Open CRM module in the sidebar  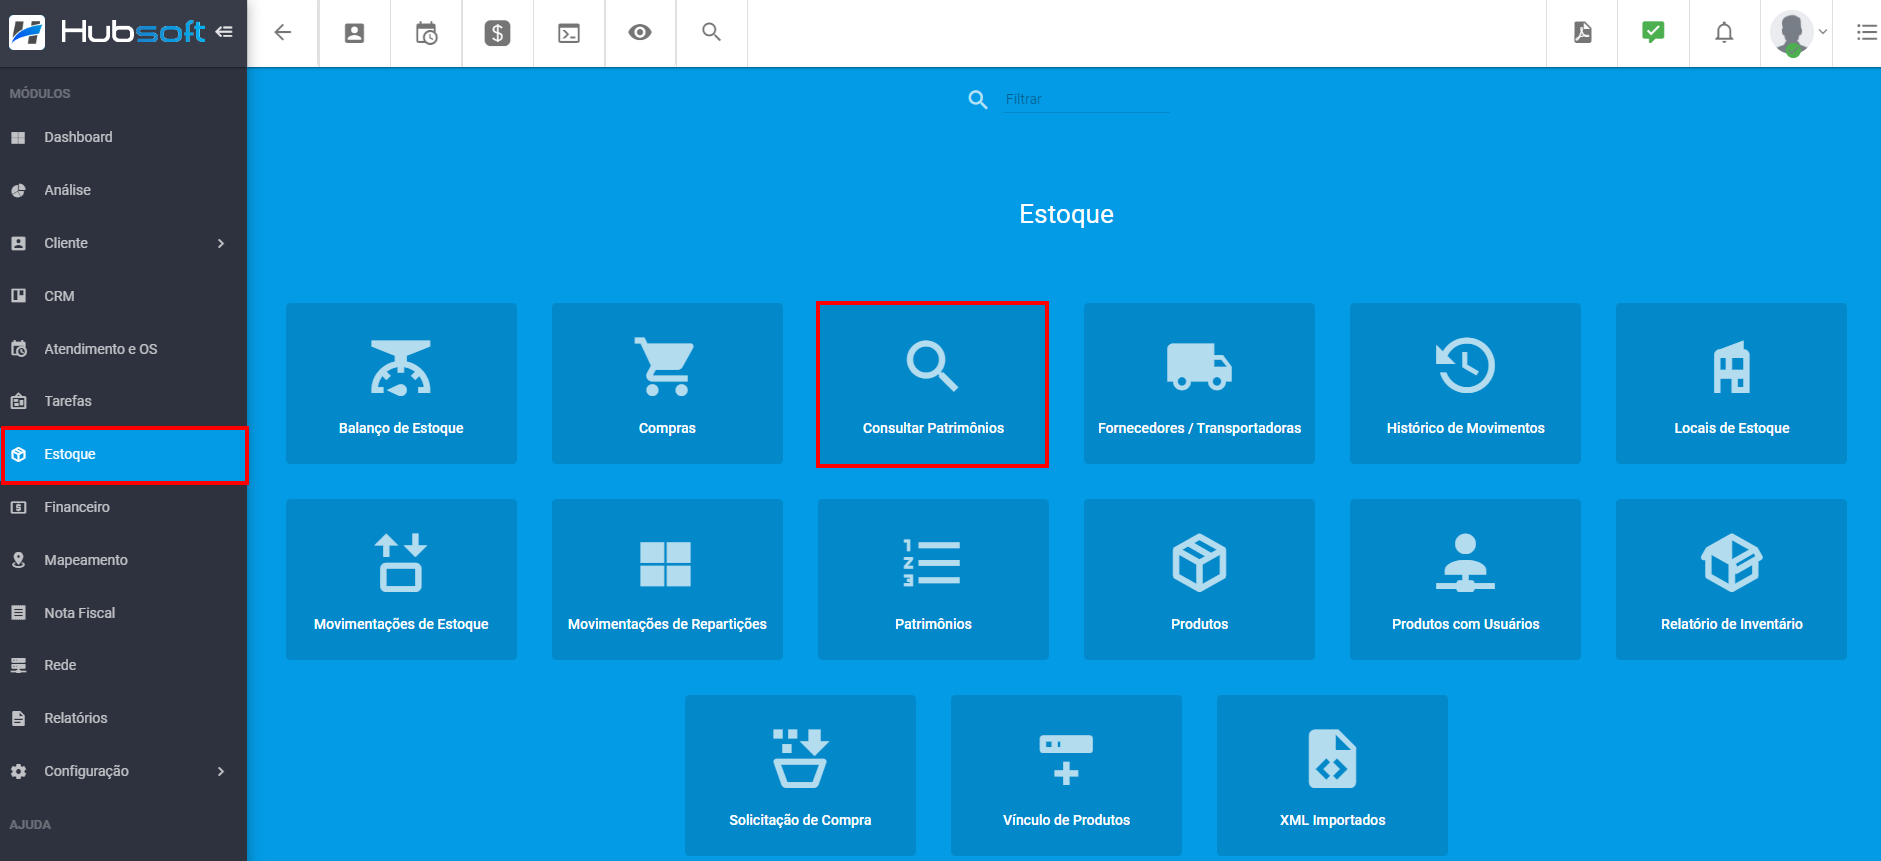coord(123,296)
